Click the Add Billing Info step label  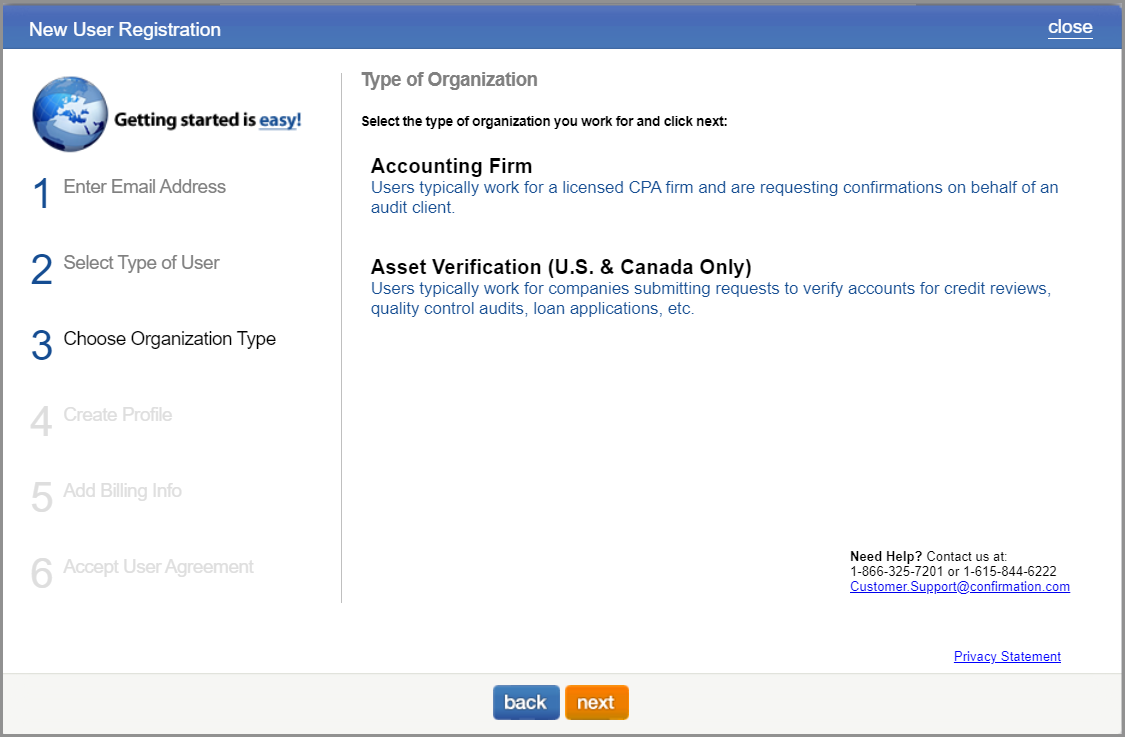[122, 491]
